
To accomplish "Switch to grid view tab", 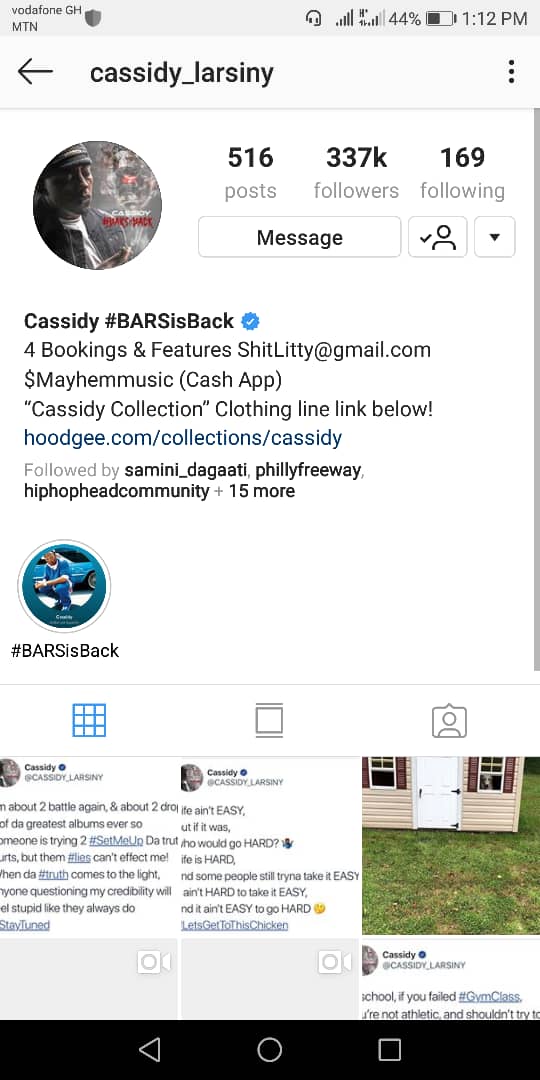I will pyautogui.click(x=90, y=720).
